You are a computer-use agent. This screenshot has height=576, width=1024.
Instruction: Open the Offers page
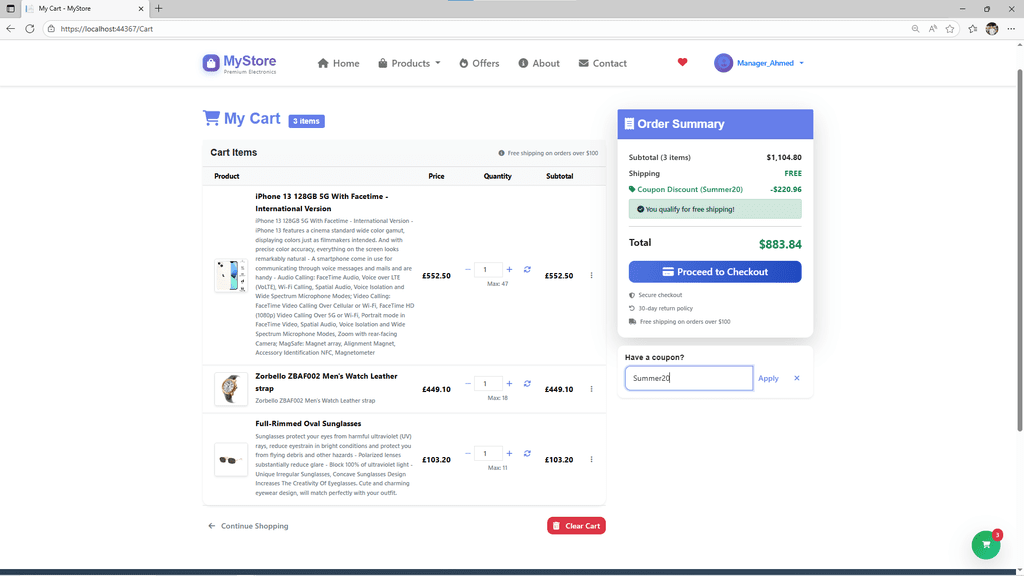[479, 63]
